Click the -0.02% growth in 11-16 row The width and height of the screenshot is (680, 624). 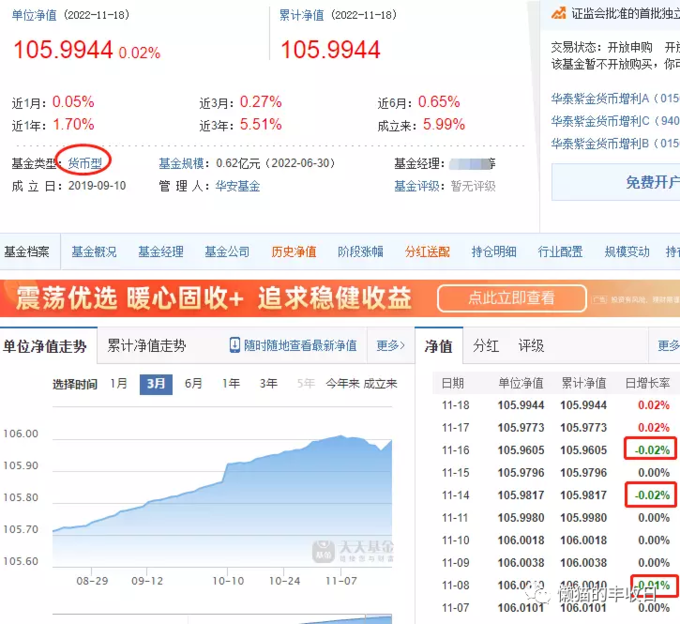[x=652, y=450]
